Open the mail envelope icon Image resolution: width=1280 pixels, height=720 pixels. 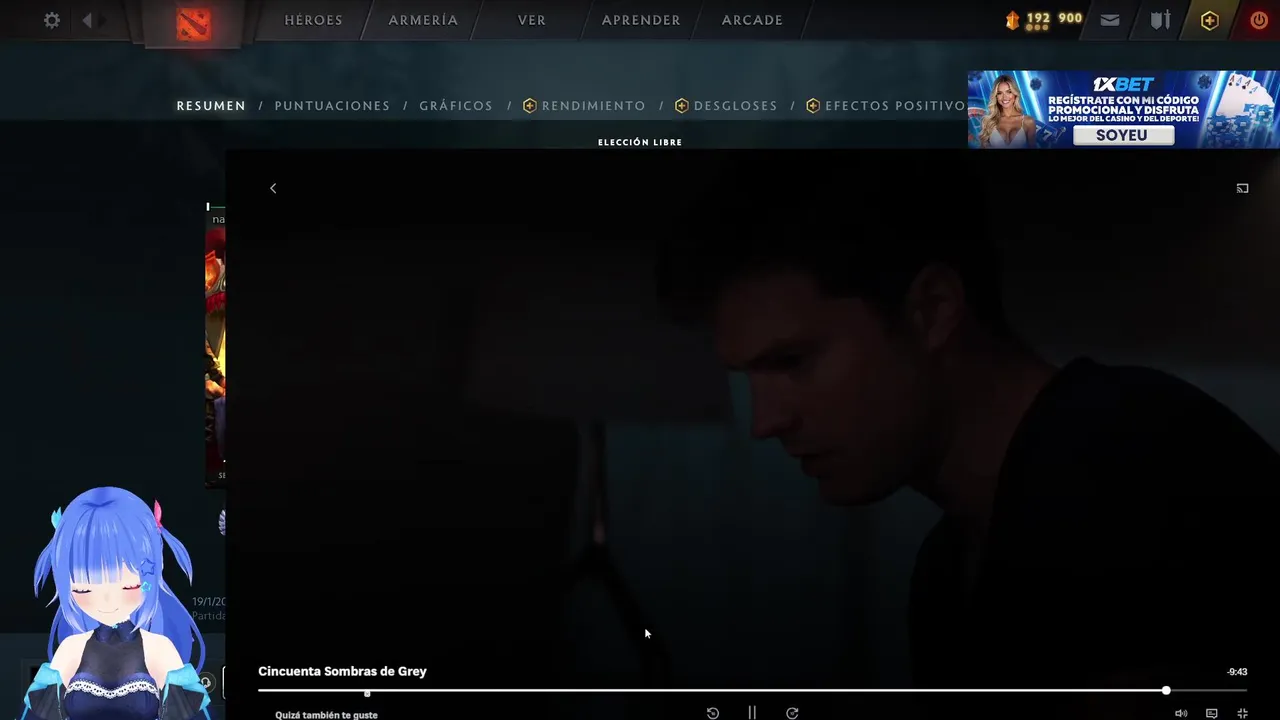1110,20
